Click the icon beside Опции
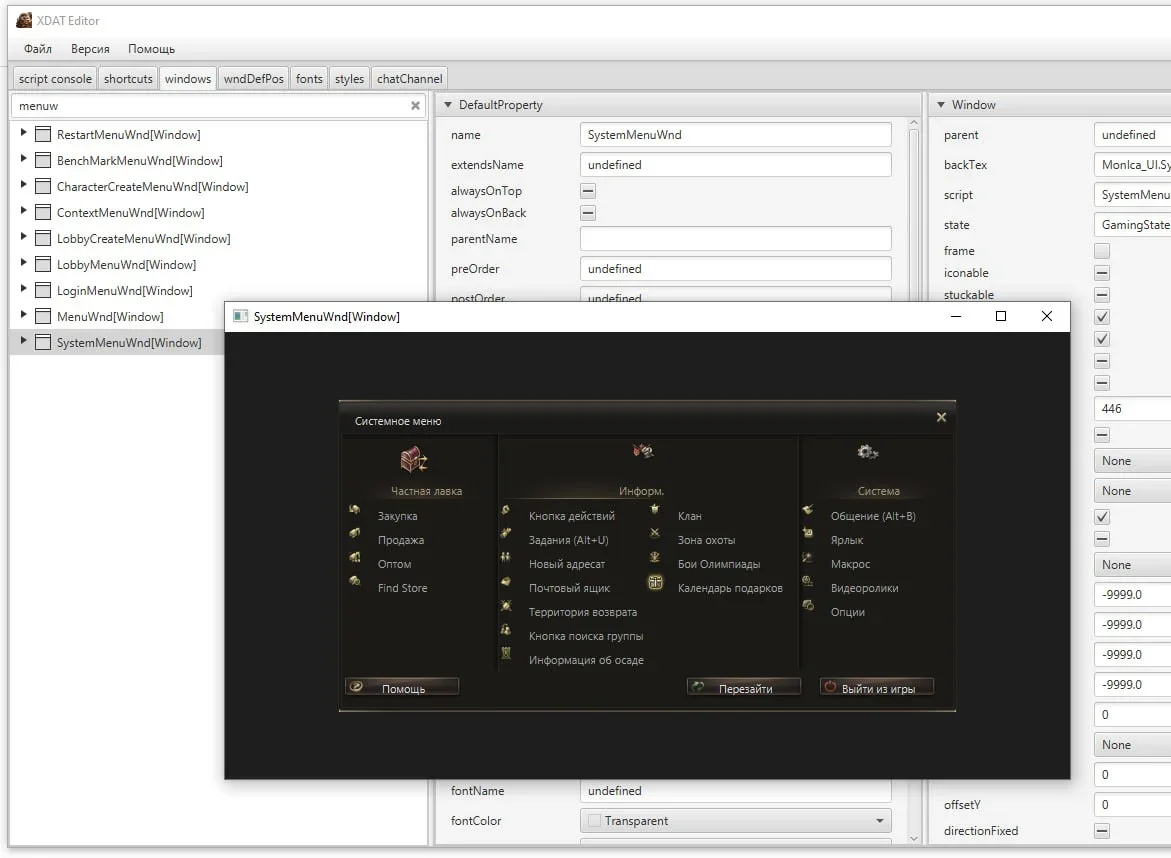1171x858 pixels. pos(808,606)
